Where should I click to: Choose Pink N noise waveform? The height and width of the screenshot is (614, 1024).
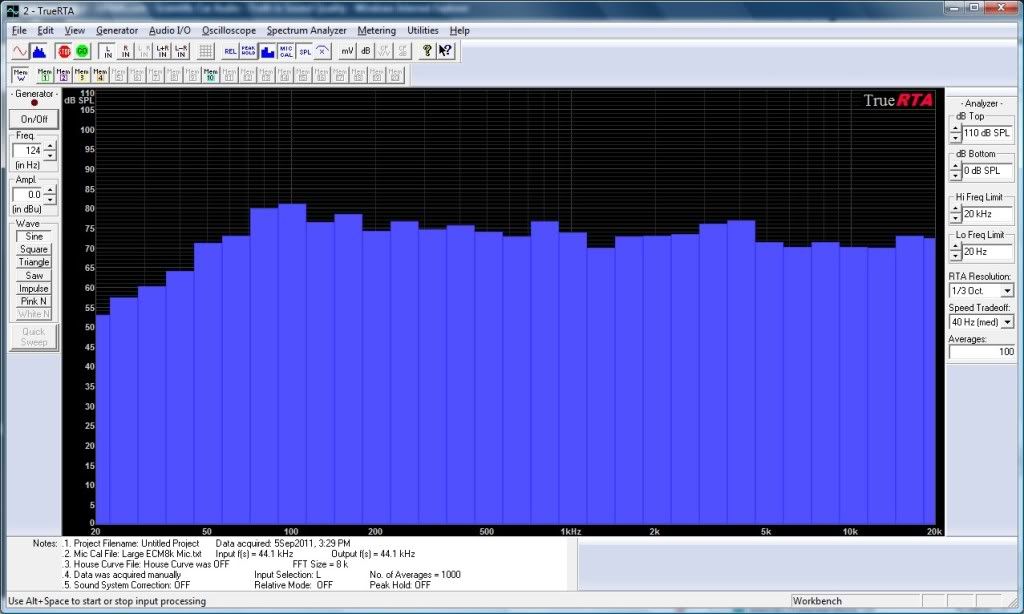[x=34, y=301]
